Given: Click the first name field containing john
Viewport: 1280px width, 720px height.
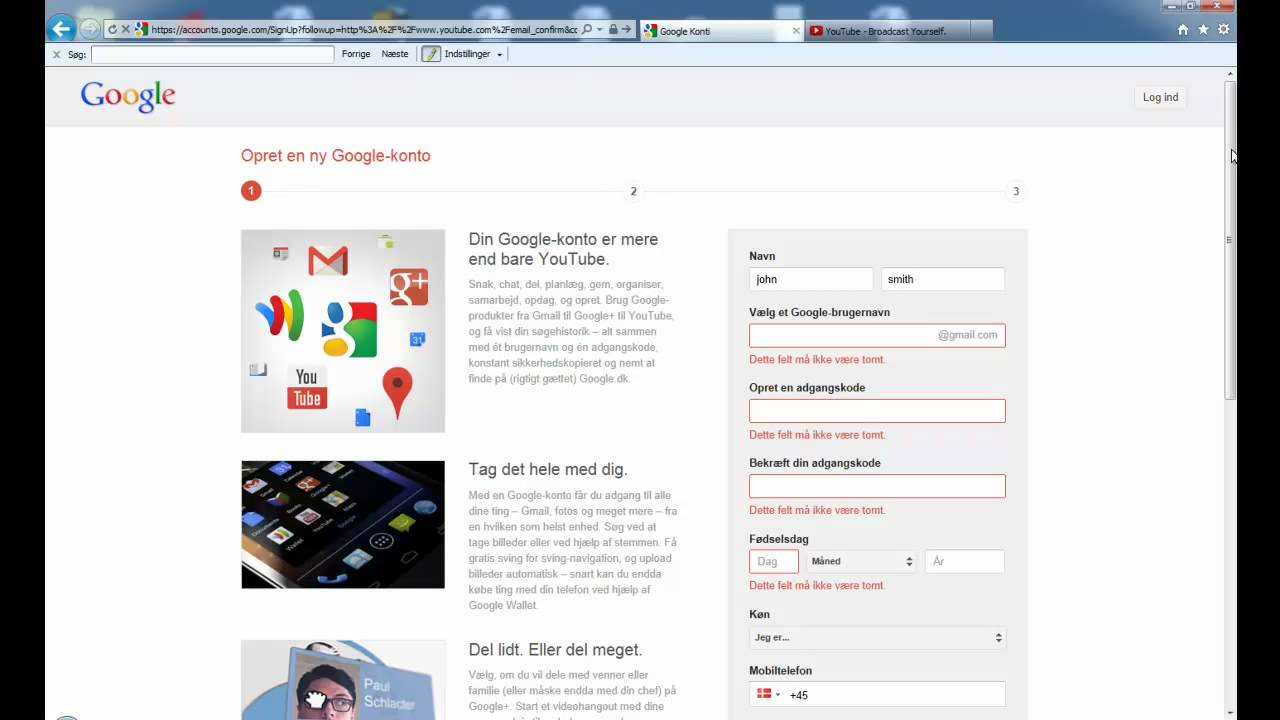Looking at the screenshot, I should click(811, 279).
